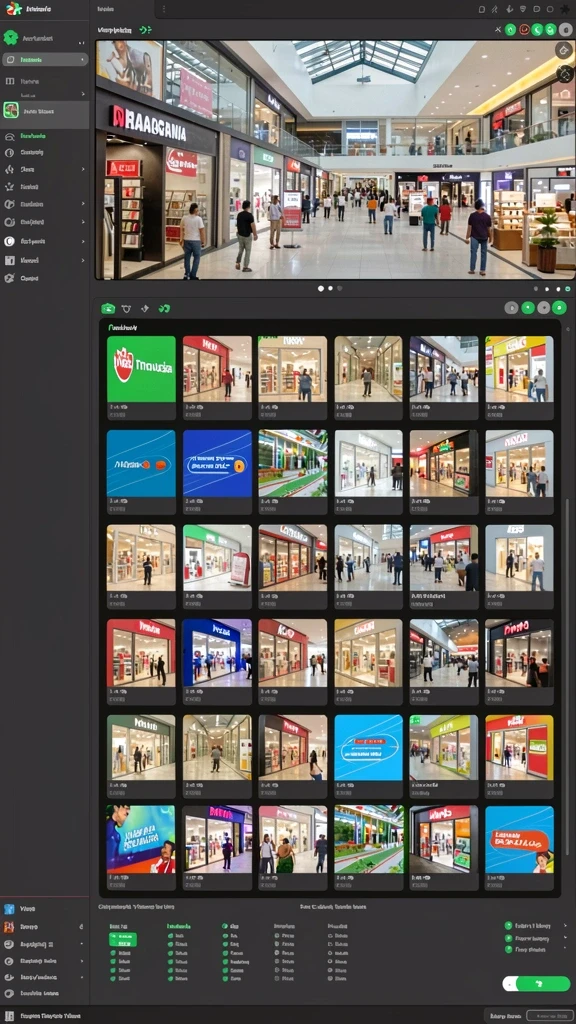The image size is (576, 1024).
Task: Select the text tab in the top title bar
Action: [107, 9]
